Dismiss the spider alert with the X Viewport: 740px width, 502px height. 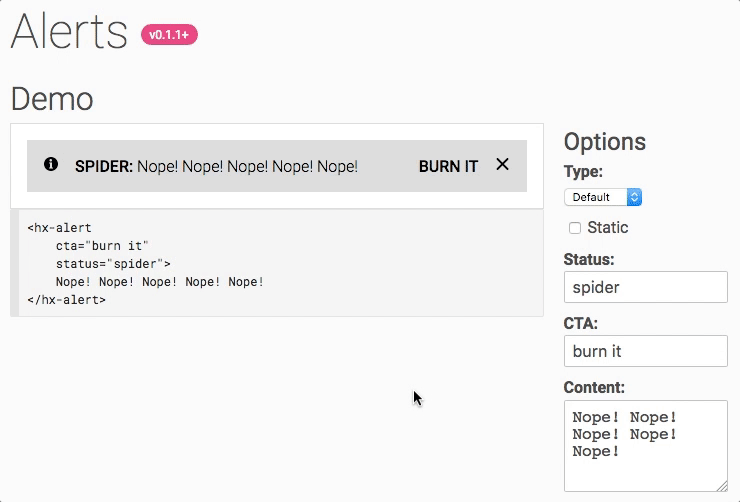[x=503, y=165]
